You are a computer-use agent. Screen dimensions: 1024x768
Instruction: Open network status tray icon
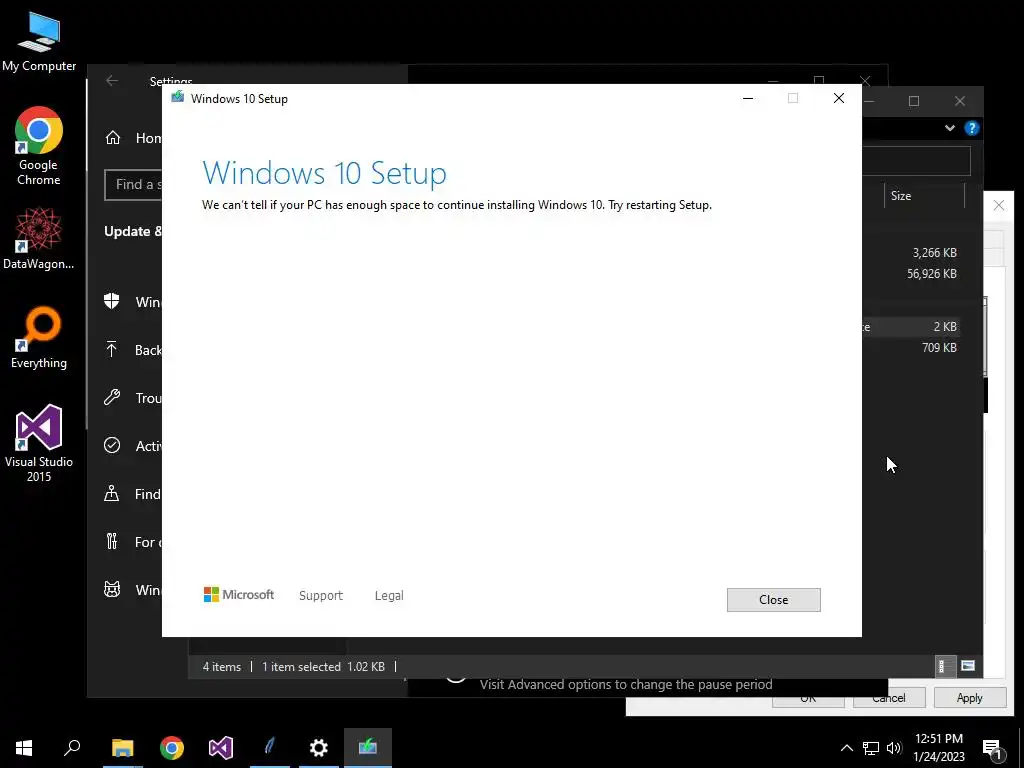point(871,748)
